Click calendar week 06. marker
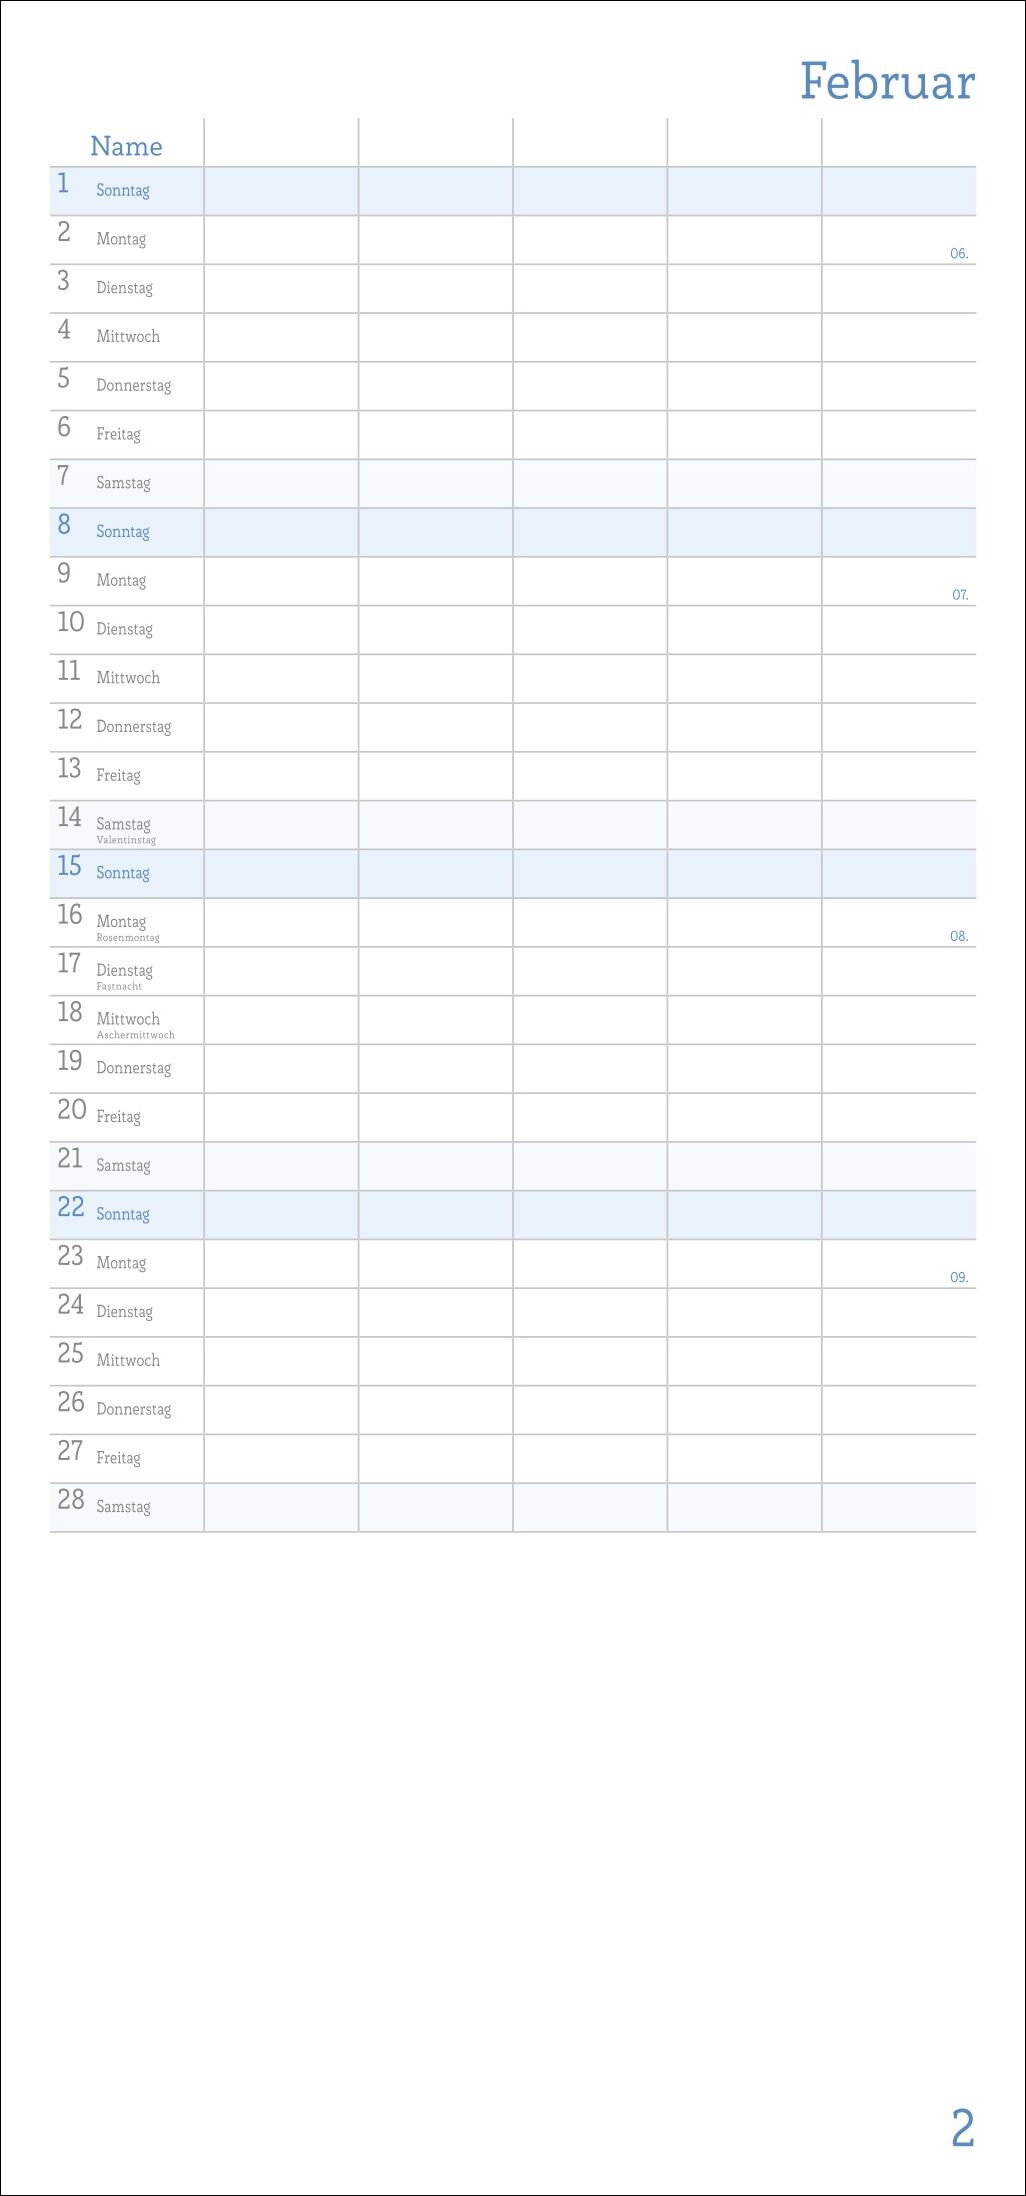The width and height of the screenshot is (1026, 2196). click(959, 254)
